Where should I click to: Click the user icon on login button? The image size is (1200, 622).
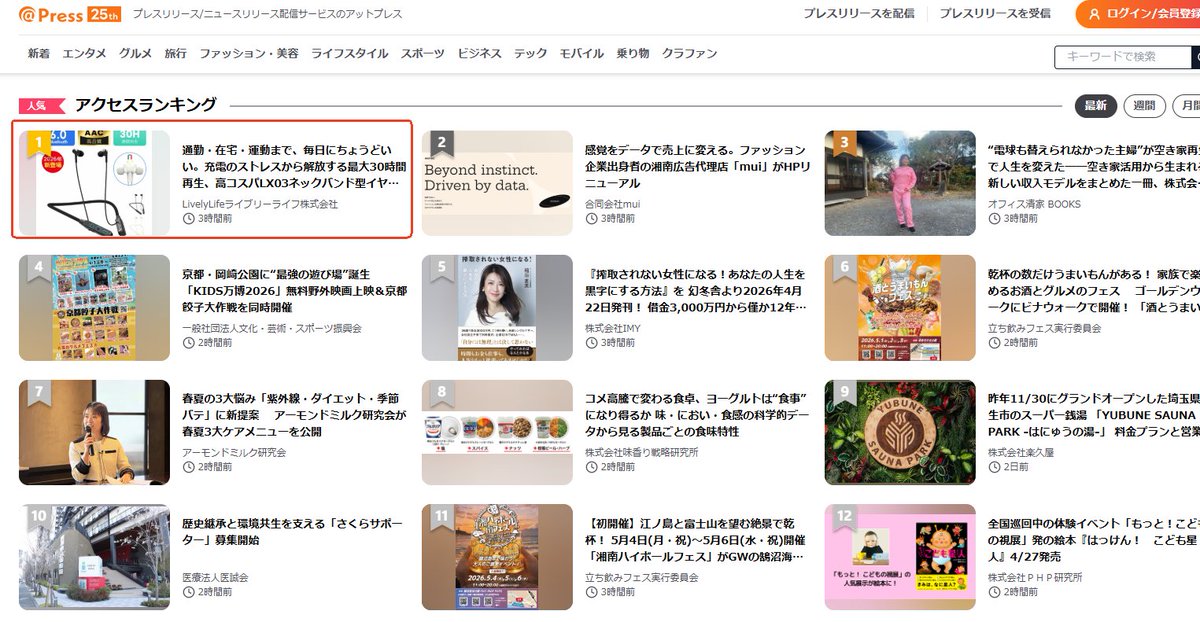(1095, 14)
